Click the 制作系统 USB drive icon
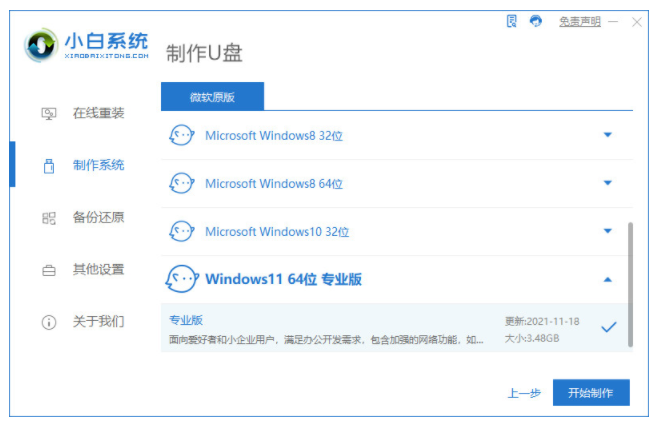Viewport: 658px width, 422px height. coord(49,166)
